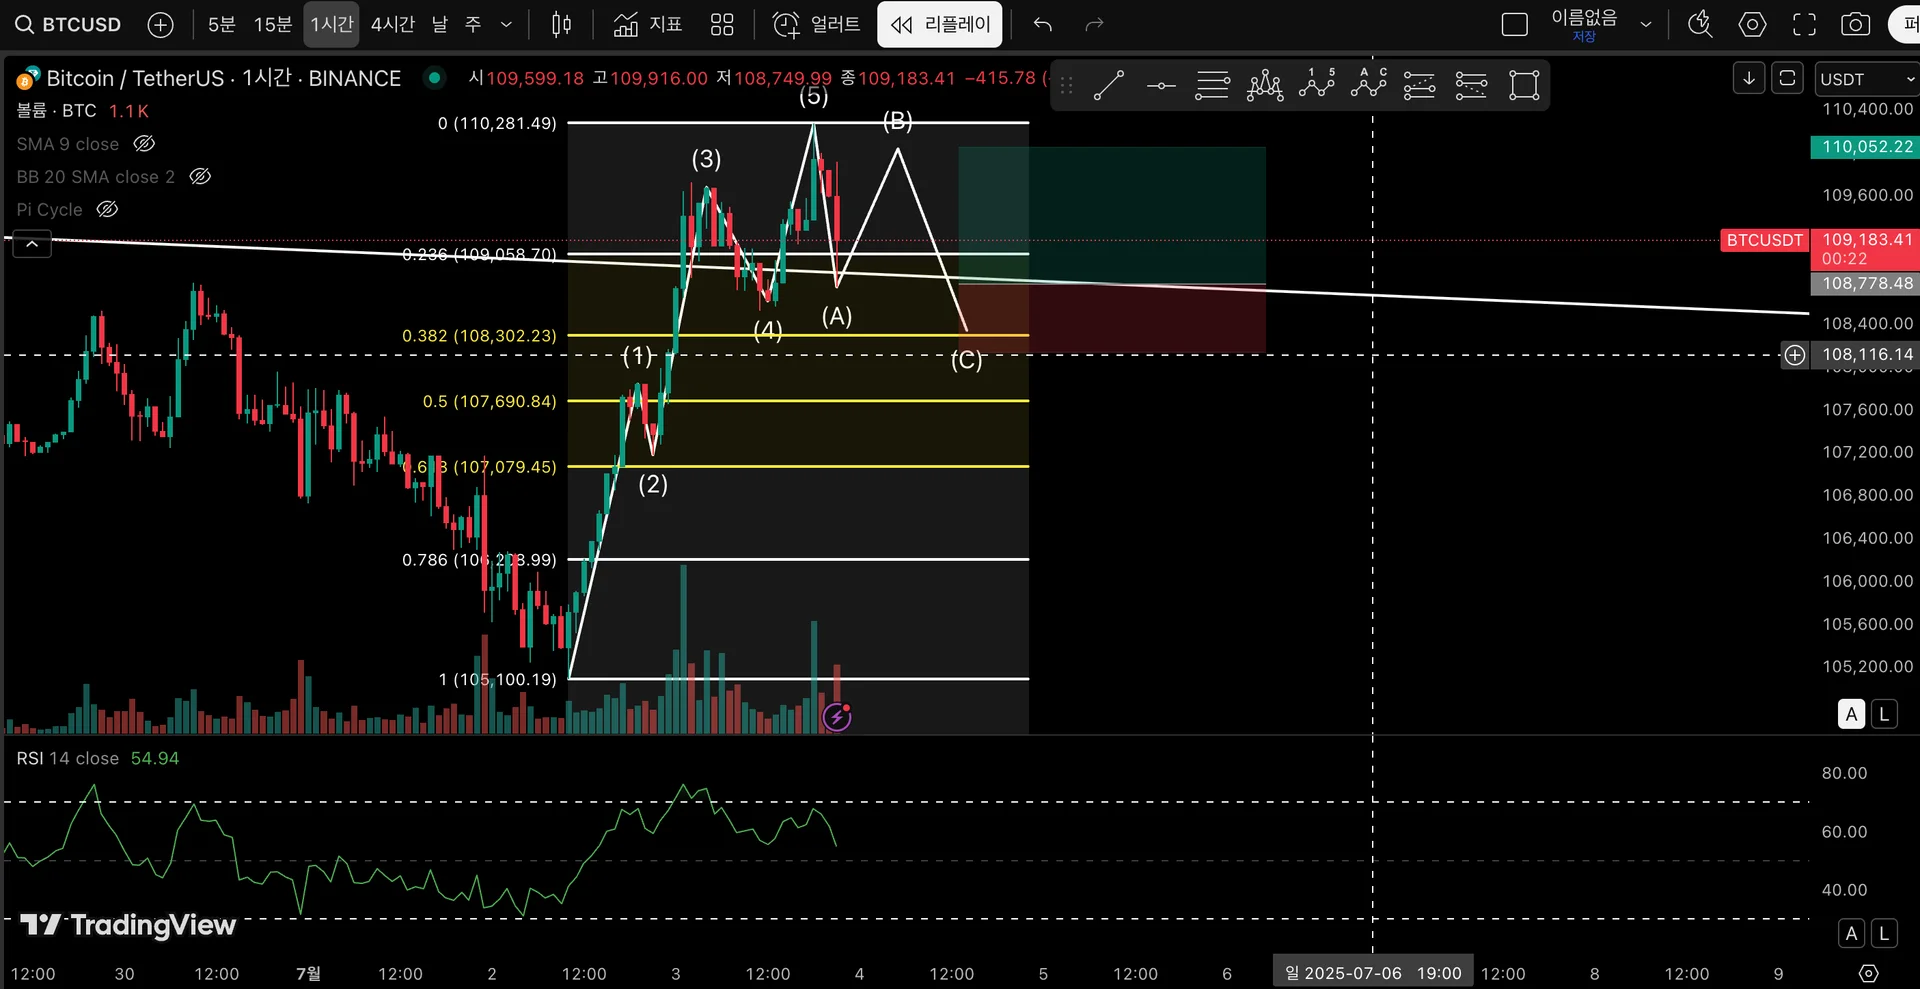Select the trend line drawing tool
Image resolution: width=1920 pixels, height=989 pixels.
1108,85
